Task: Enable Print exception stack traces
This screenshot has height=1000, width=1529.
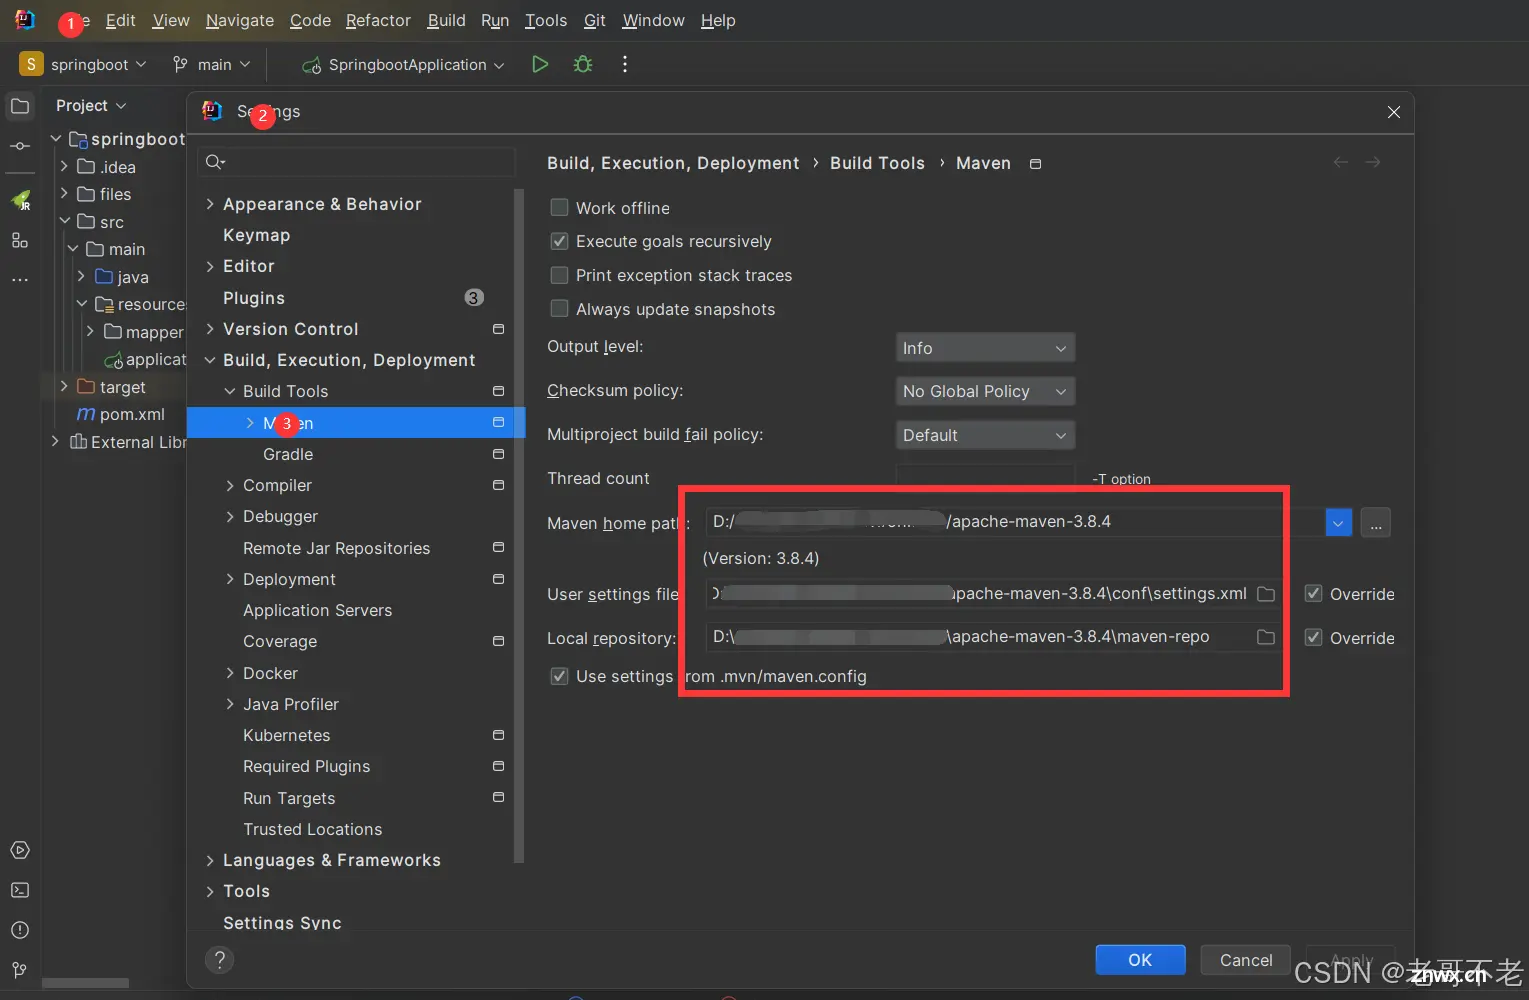Action: coord(560,275)
